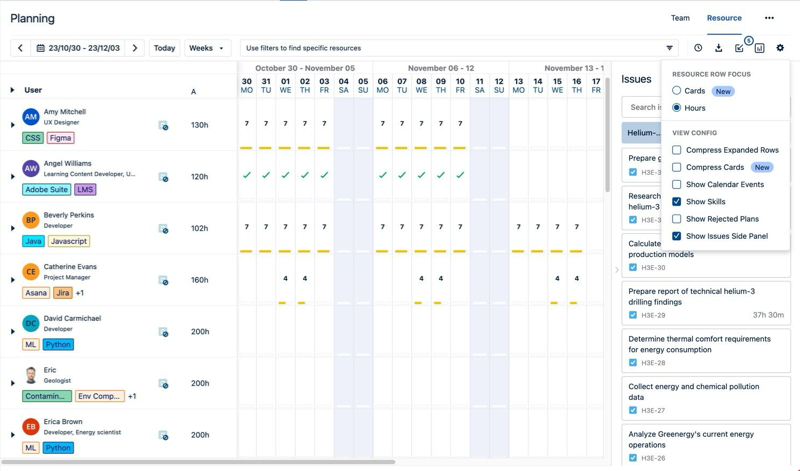This screenshot has height=471, width=800.
Task: Expand Catherine Evans's resource row
Action: coord(13,280)
